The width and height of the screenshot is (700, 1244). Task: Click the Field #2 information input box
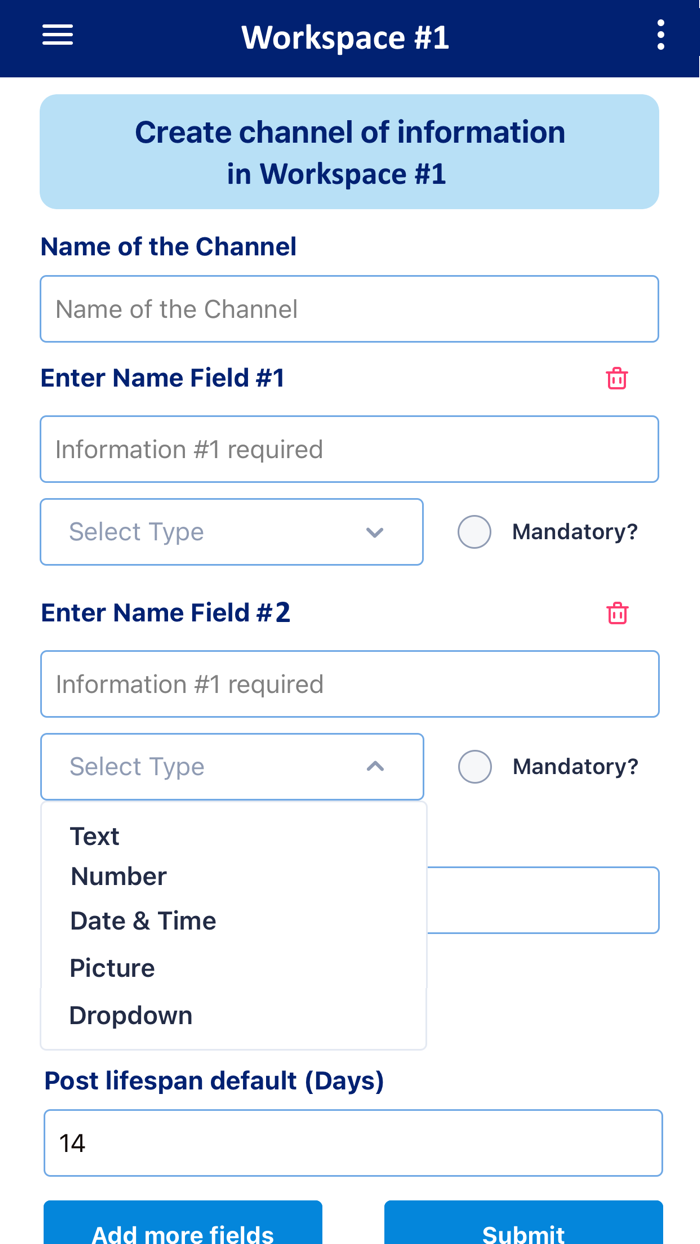click(x=349, y=684)
